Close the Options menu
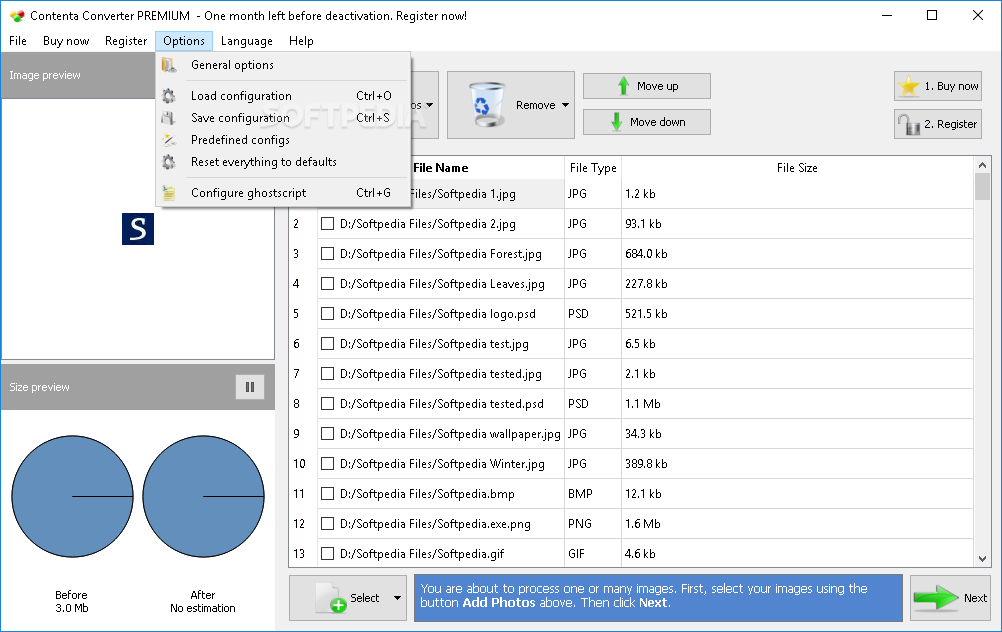This screenshot has height=632, width=1002. [x=184, y=41]
